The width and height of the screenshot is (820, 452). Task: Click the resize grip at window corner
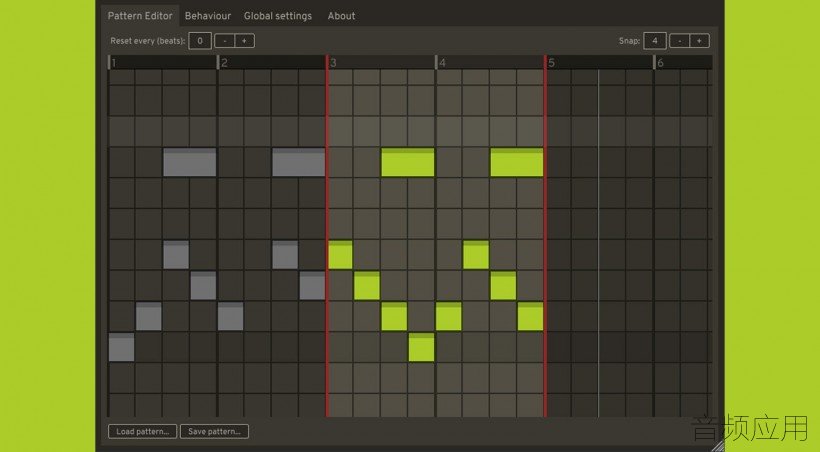pyautogui.click(x=718, y=445)
